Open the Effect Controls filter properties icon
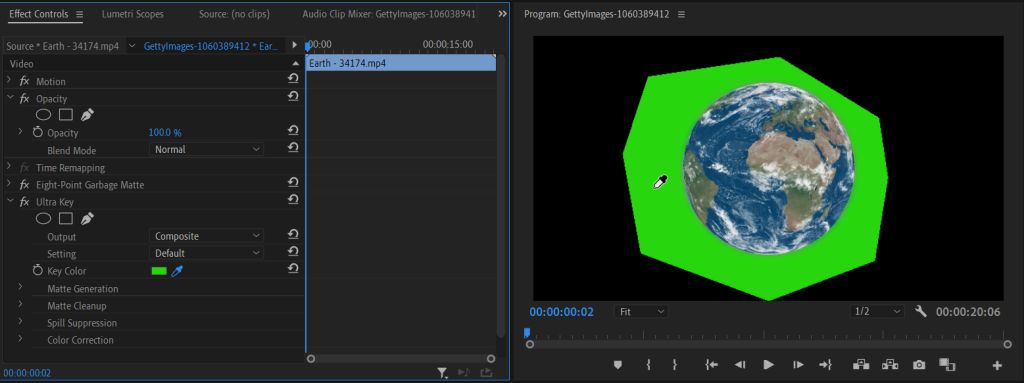Viewport: 1024px width, 383px height. pyautogui.click(x=443, y=373)
